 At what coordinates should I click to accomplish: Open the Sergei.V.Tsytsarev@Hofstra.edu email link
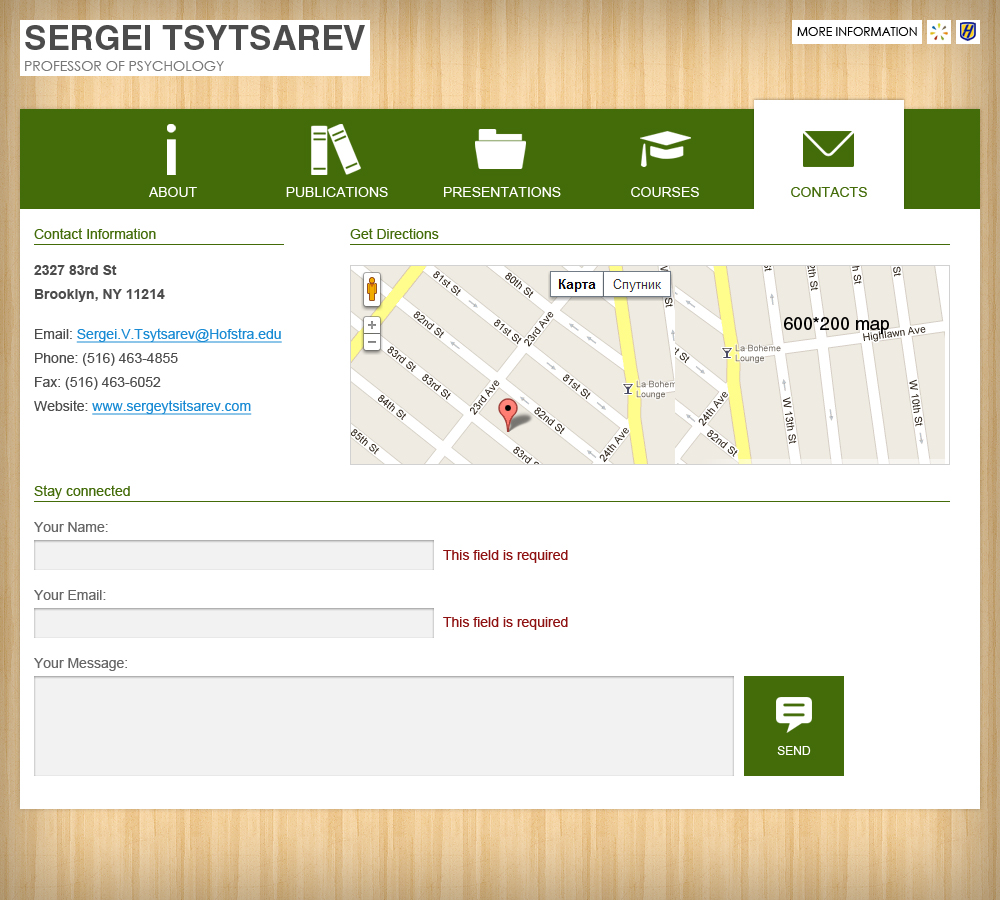point(179,335)
